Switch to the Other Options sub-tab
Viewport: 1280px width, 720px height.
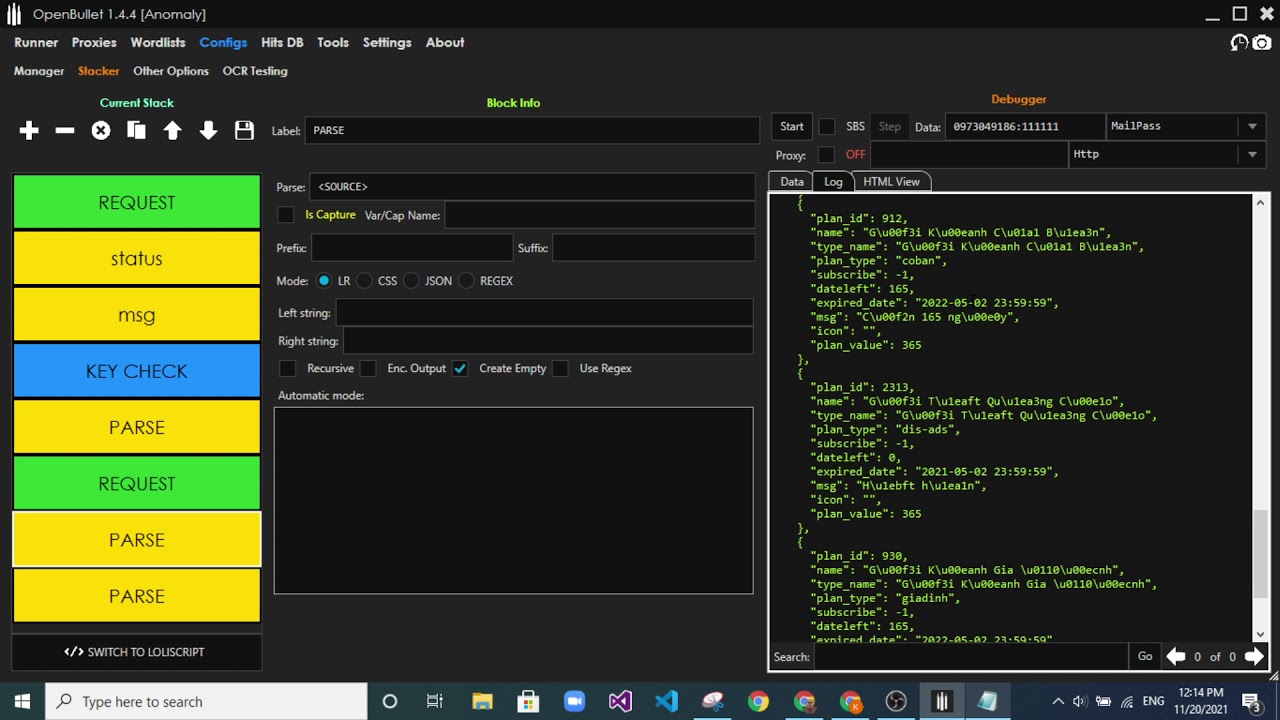171,71
